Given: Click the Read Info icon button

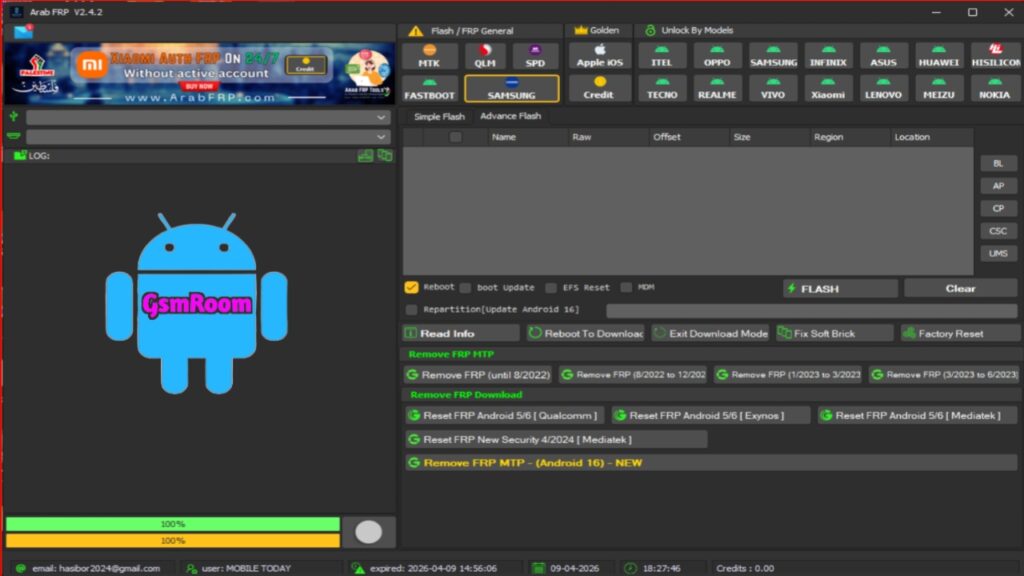Looking at the screenshot, I should [460, 333].
